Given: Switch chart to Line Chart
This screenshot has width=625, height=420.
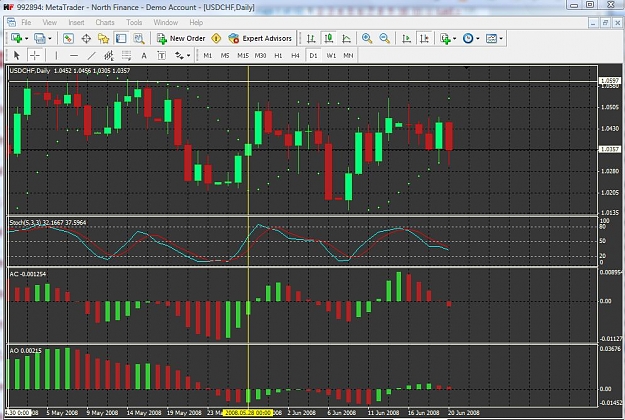Looking at the screenshot, I should (346, 39).
